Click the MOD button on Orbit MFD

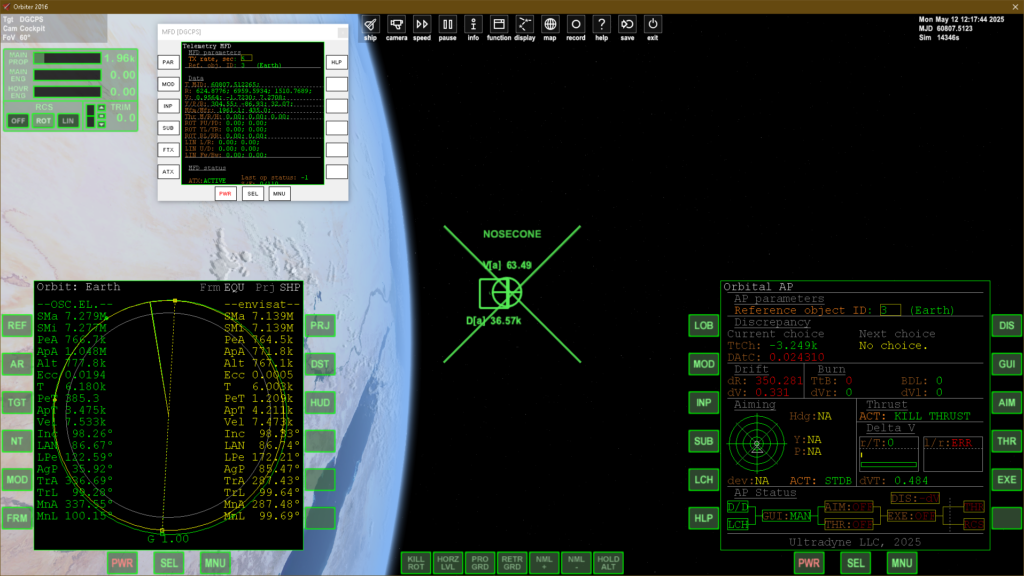[x=17, y=479]
